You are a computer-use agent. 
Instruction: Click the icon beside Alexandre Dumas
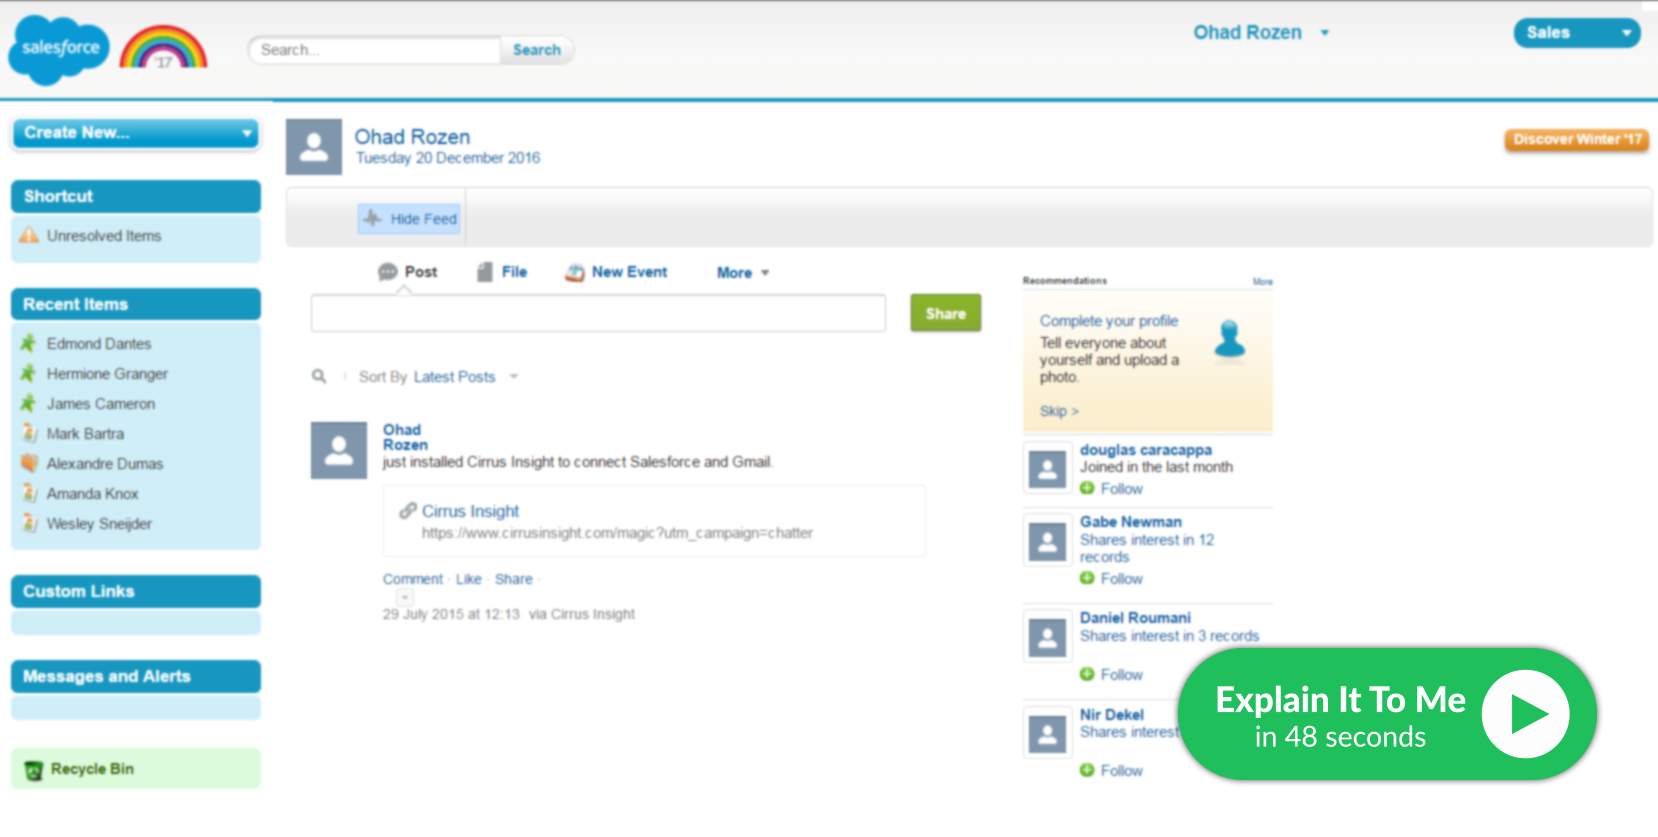pos(29,463)
